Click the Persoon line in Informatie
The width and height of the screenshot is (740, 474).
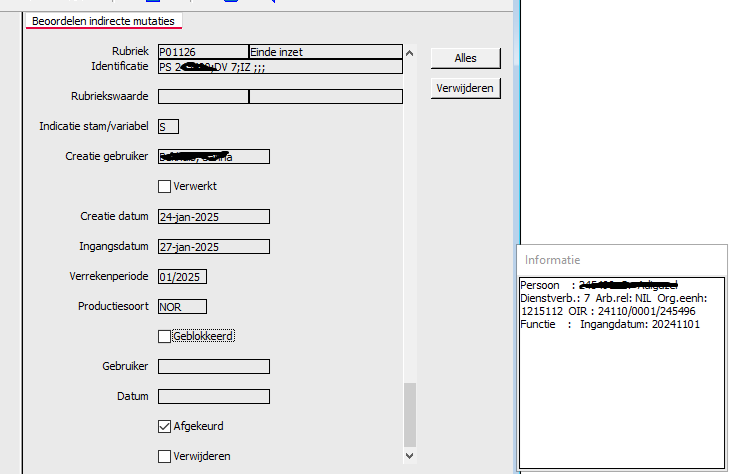599,285
